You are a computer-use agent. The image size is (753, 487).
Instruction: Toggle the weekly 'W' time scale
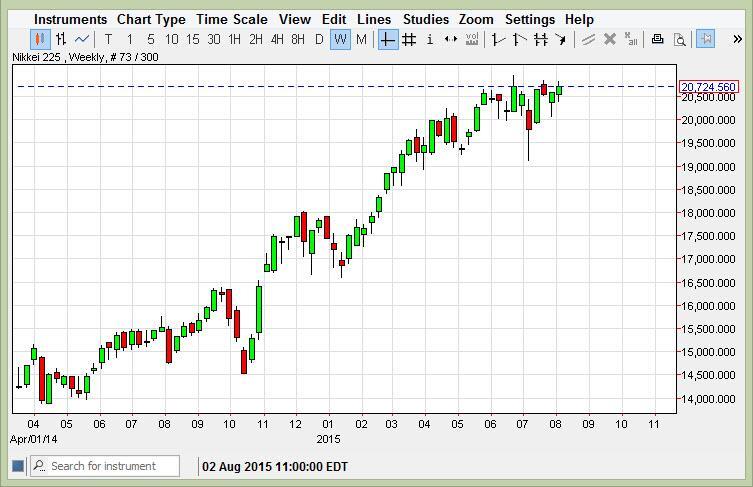340,39
